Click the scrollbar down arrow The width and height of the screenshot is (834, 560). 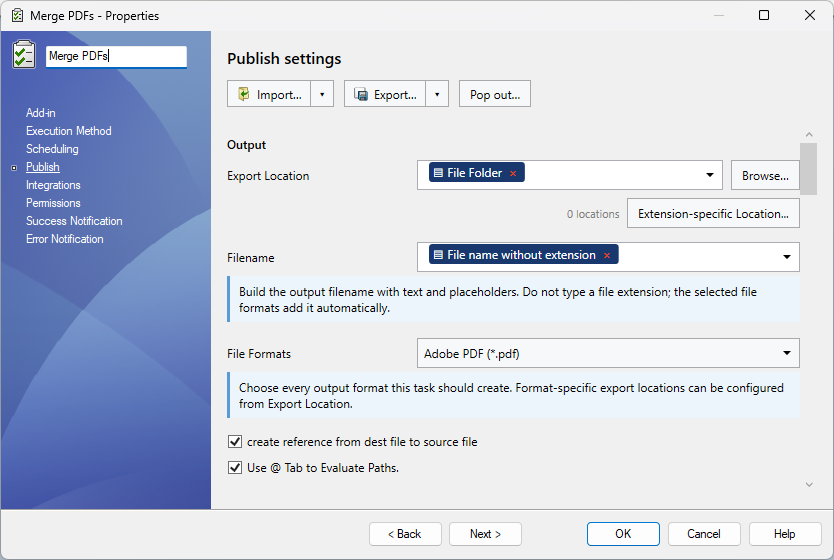click(809, 484)
